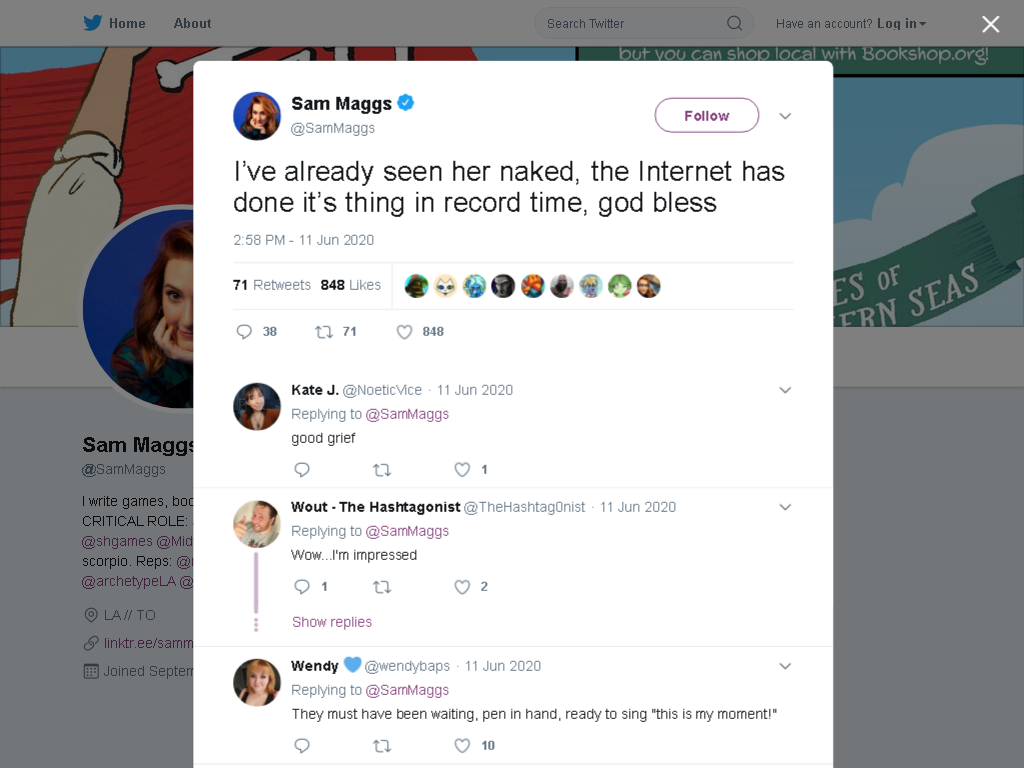Retweet Wout's "Wow...I'm impressed" reply
1024x768 pixels.
(x=382, y=586)
